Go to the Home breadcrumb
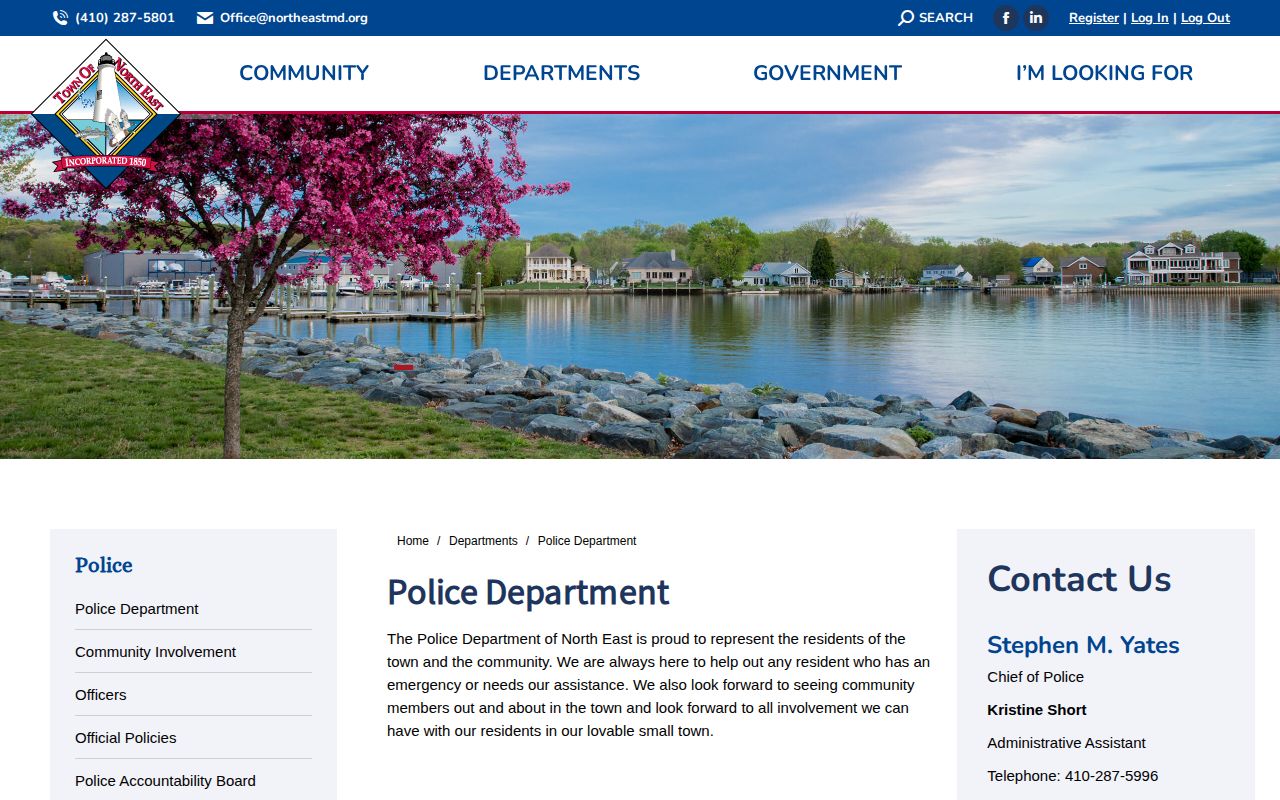The width and height of the screenshot is (1280, 800). (x=413, y=541)
